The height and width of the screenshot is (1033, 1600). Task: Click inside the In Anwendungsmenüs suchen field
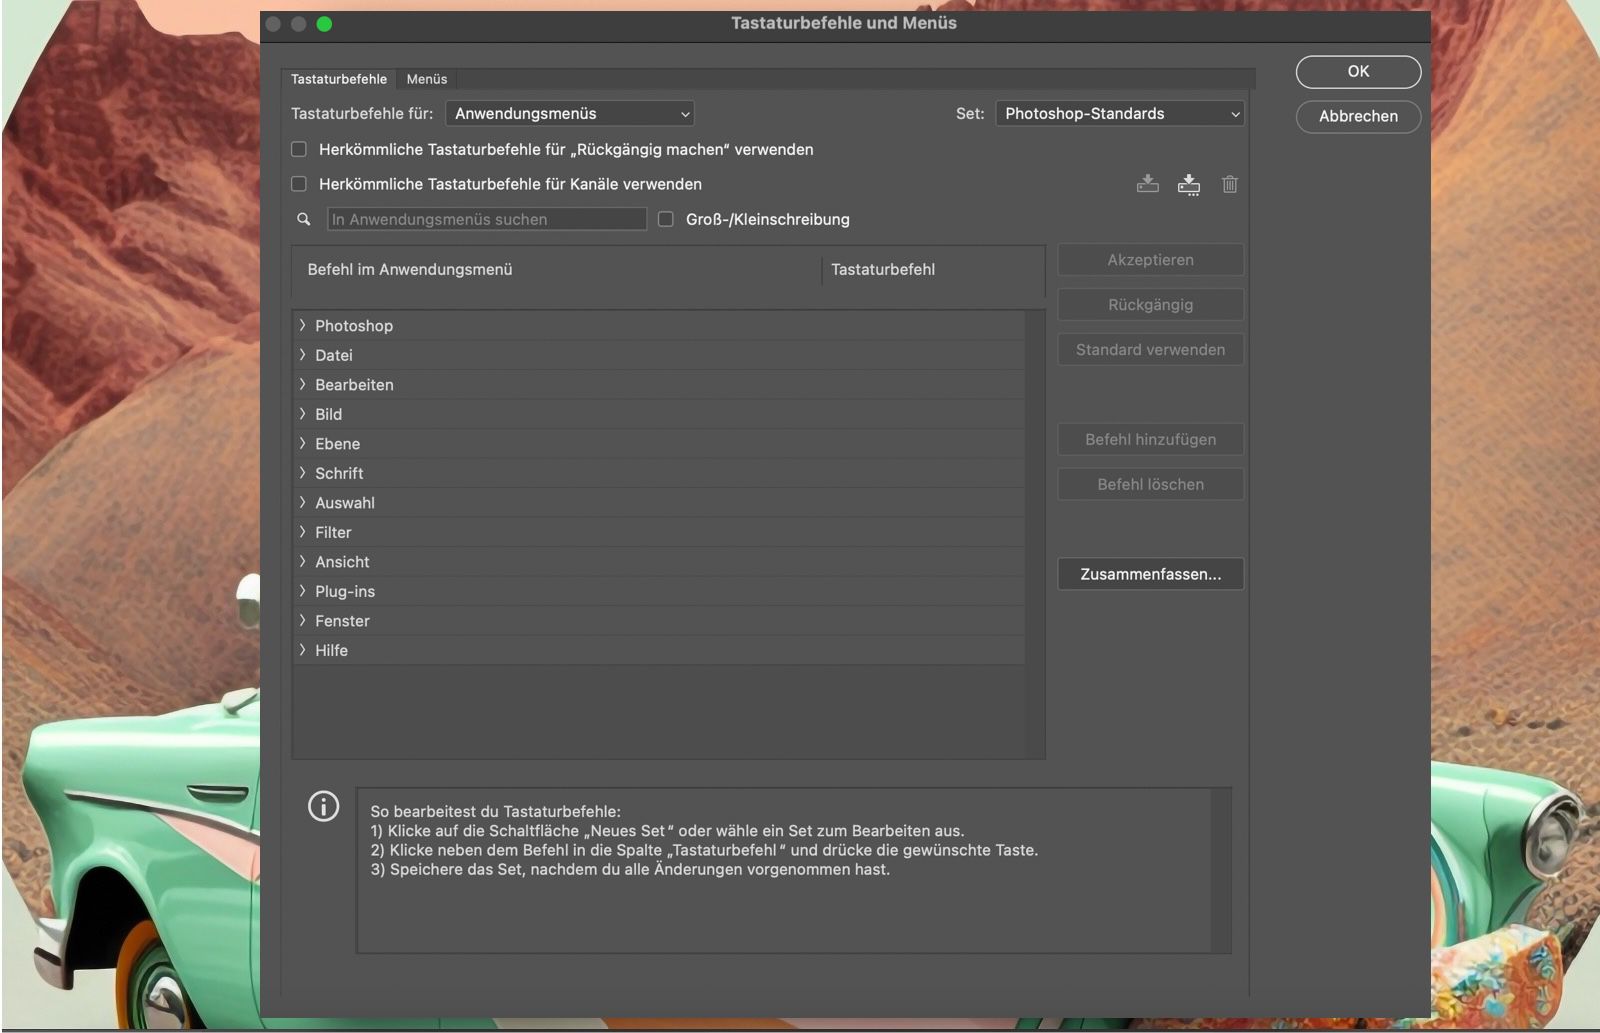click(487, 219)
